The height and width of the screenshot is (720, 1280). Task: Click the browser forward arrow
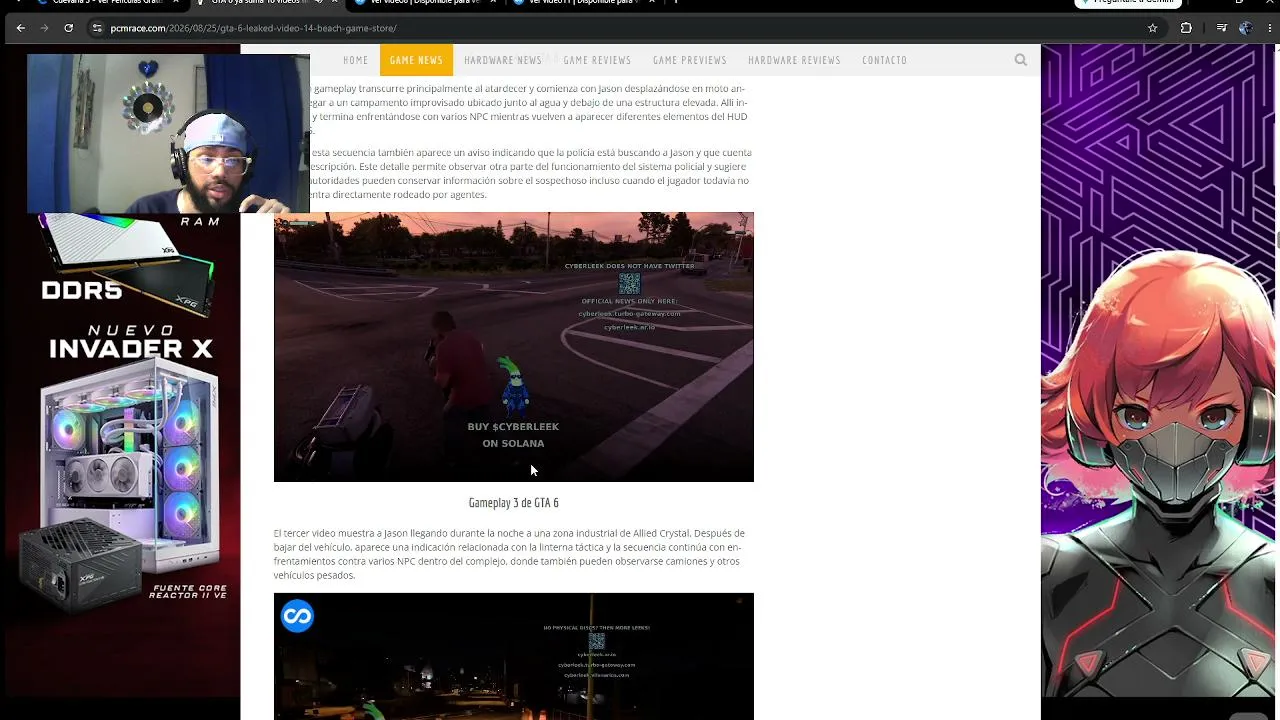[44, 28]
